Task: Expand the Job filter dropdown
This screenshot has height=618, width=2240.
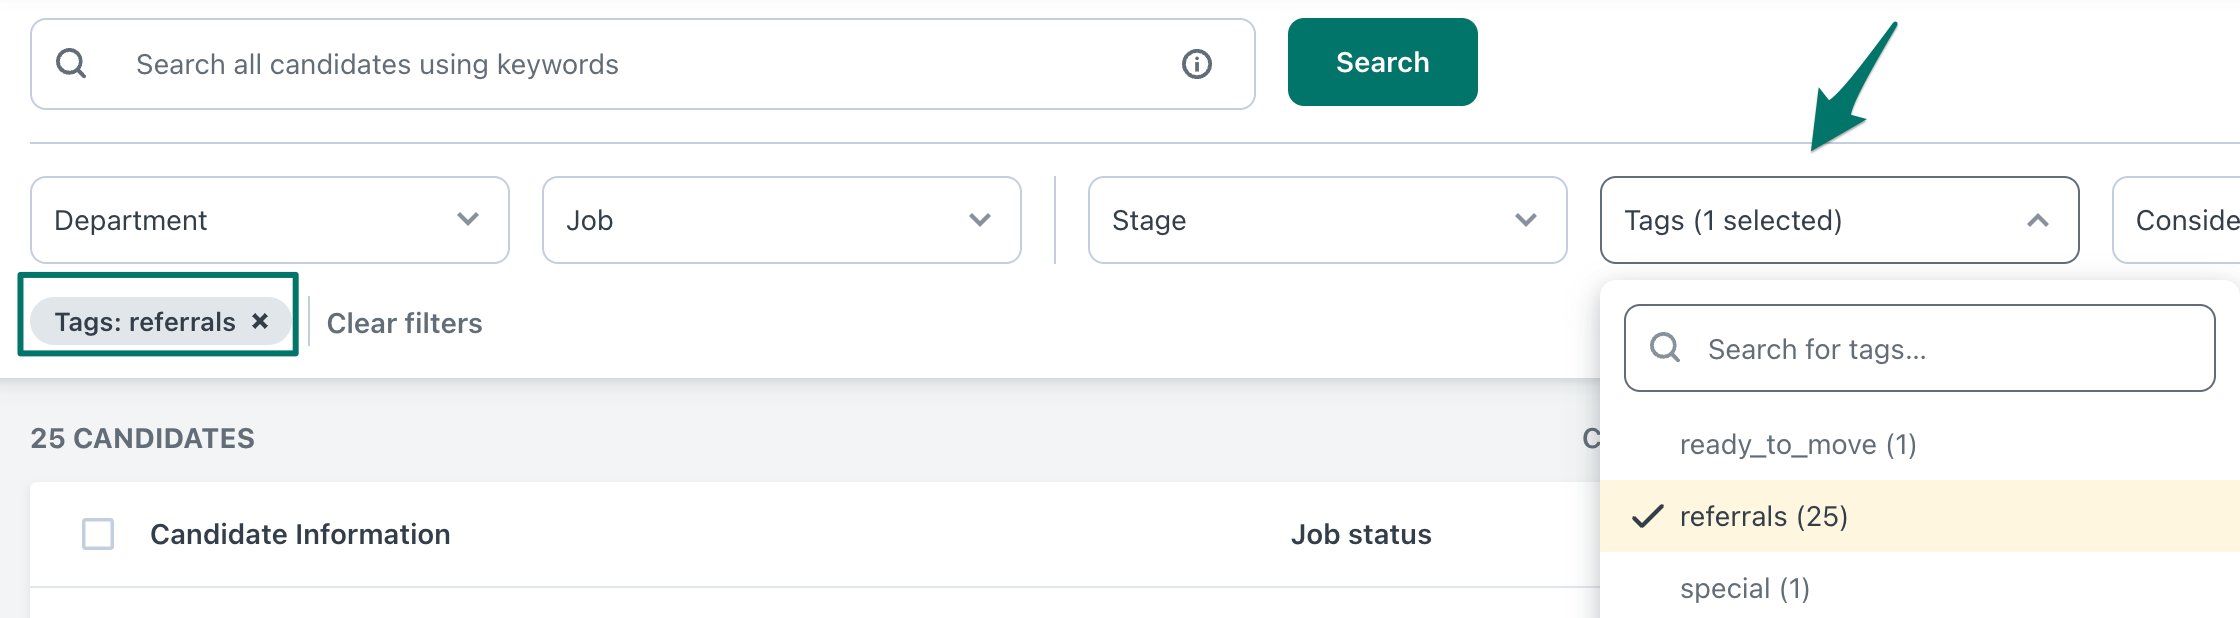Action: point(781,219)
